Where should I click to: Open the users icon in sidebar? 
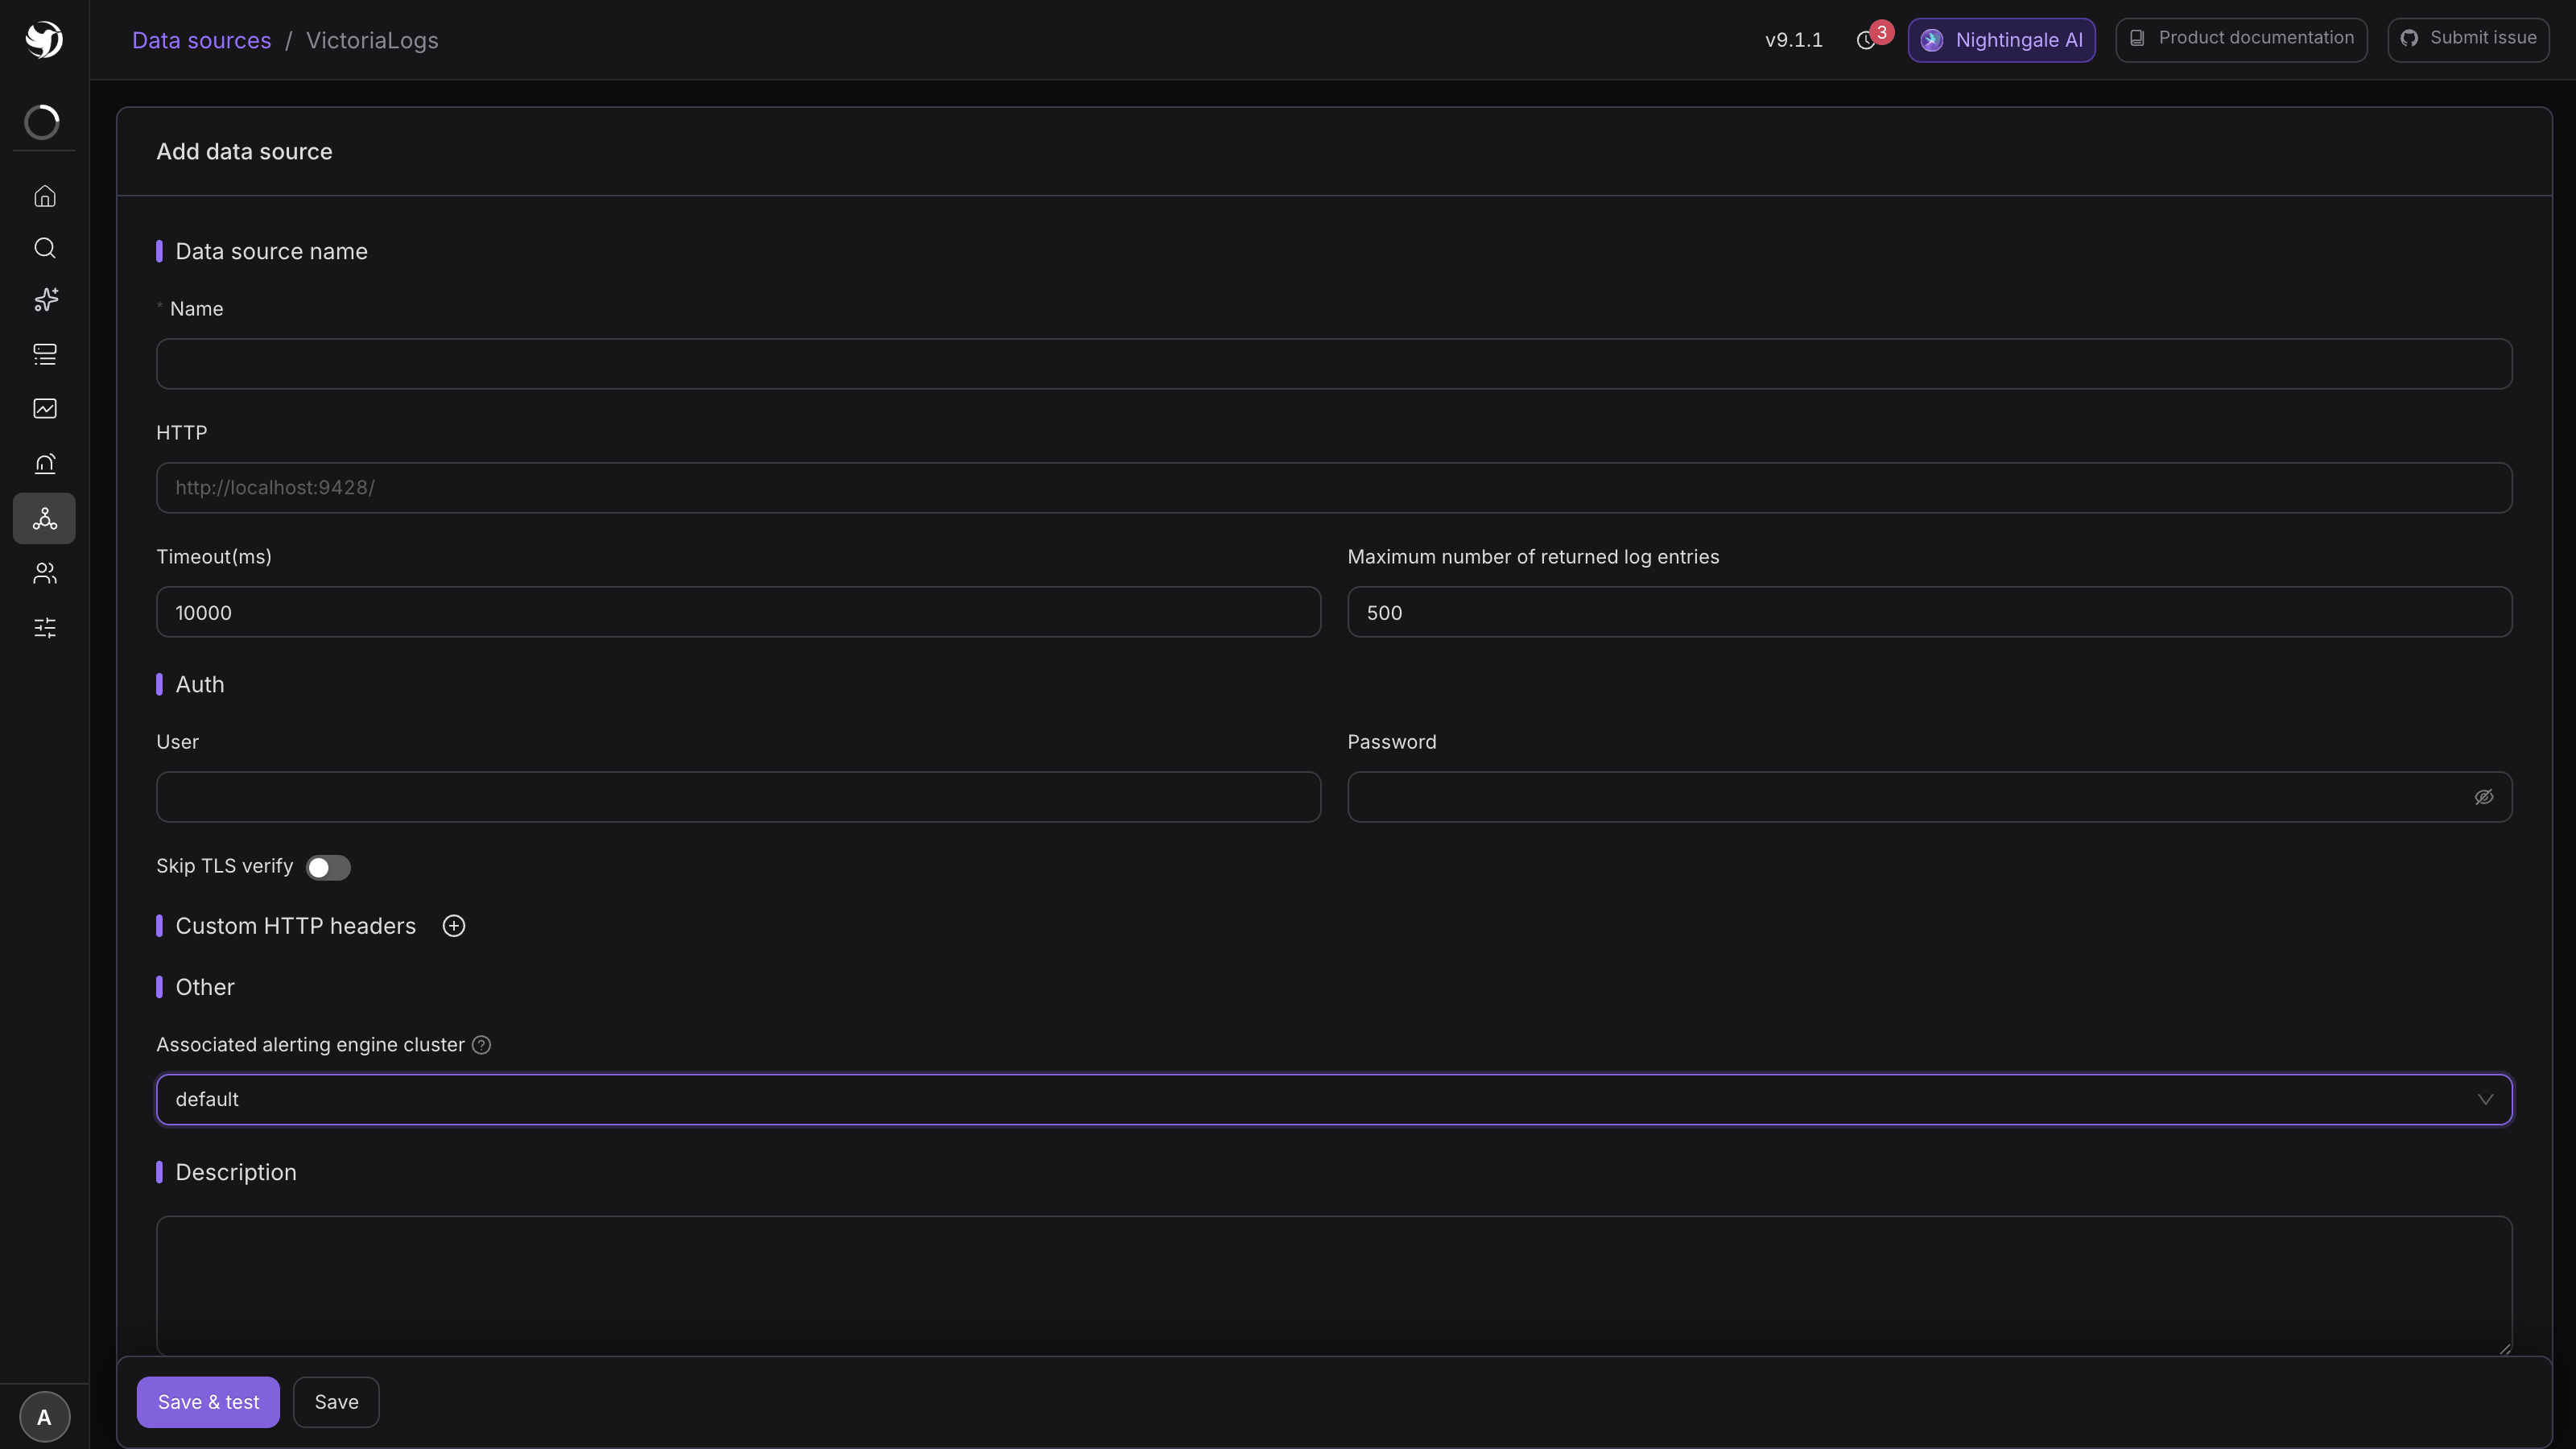coord(45,573)
